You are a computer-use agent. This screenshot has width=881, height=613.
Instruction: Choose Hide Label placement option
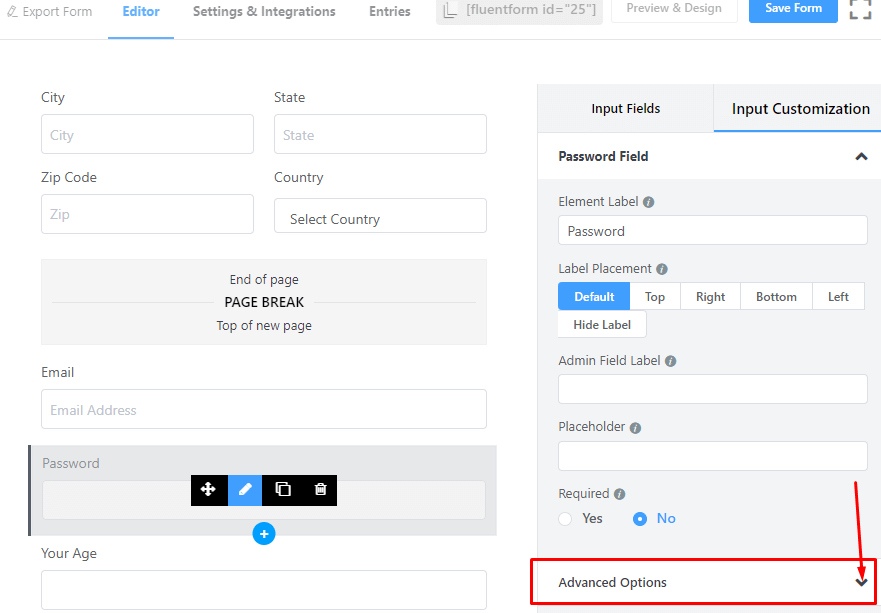click(x=602, y=325)
